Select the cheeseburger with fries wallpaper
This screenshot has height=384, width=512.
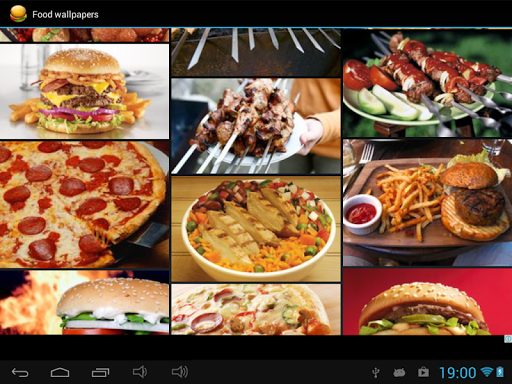pos(84,91)
